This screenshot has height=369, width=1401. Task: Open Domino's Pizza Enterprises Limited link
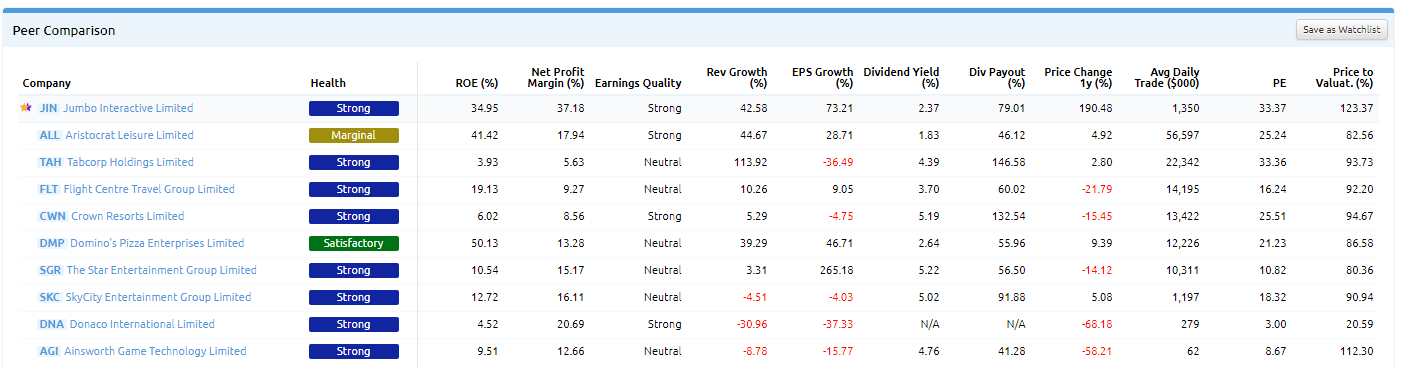[156, 243]
